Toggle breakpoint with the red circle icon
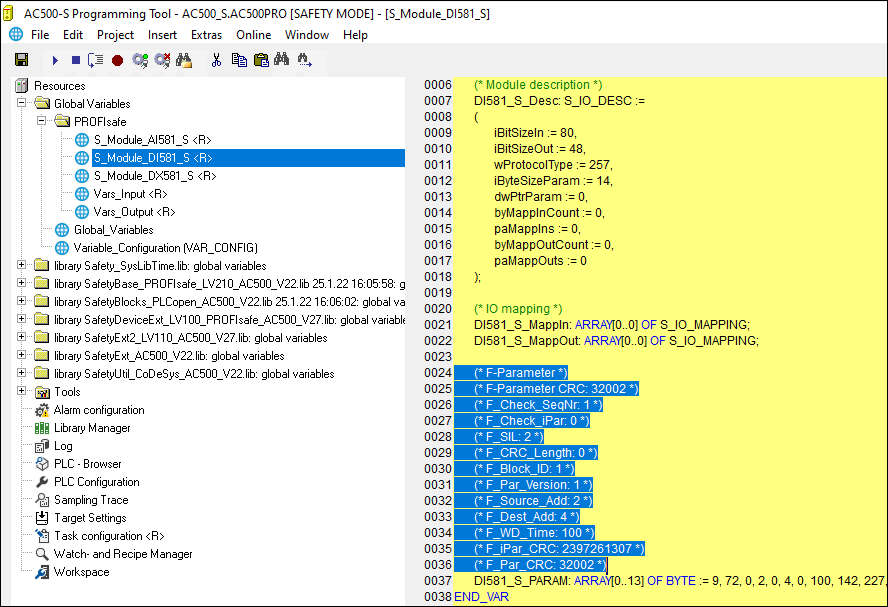Screen dimensions: 888x607 [117, 60]
